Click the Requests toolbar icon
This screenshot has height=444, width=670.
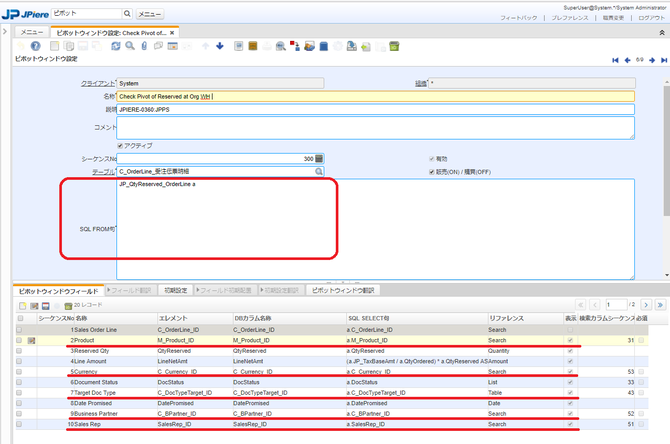click(x=309, y=46)
